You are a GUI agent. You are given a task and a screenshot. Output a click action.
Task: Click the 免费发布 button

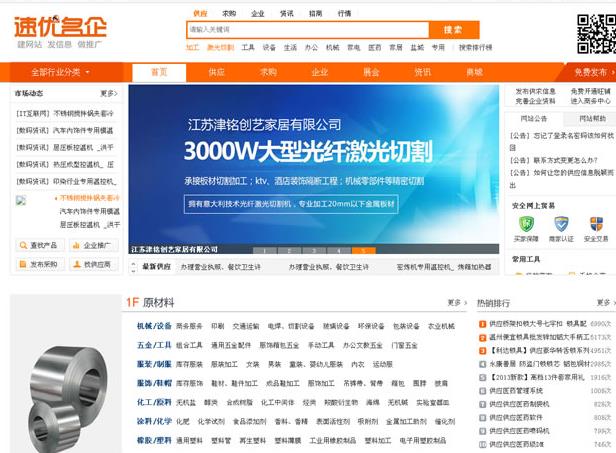(x=592, y=72)
